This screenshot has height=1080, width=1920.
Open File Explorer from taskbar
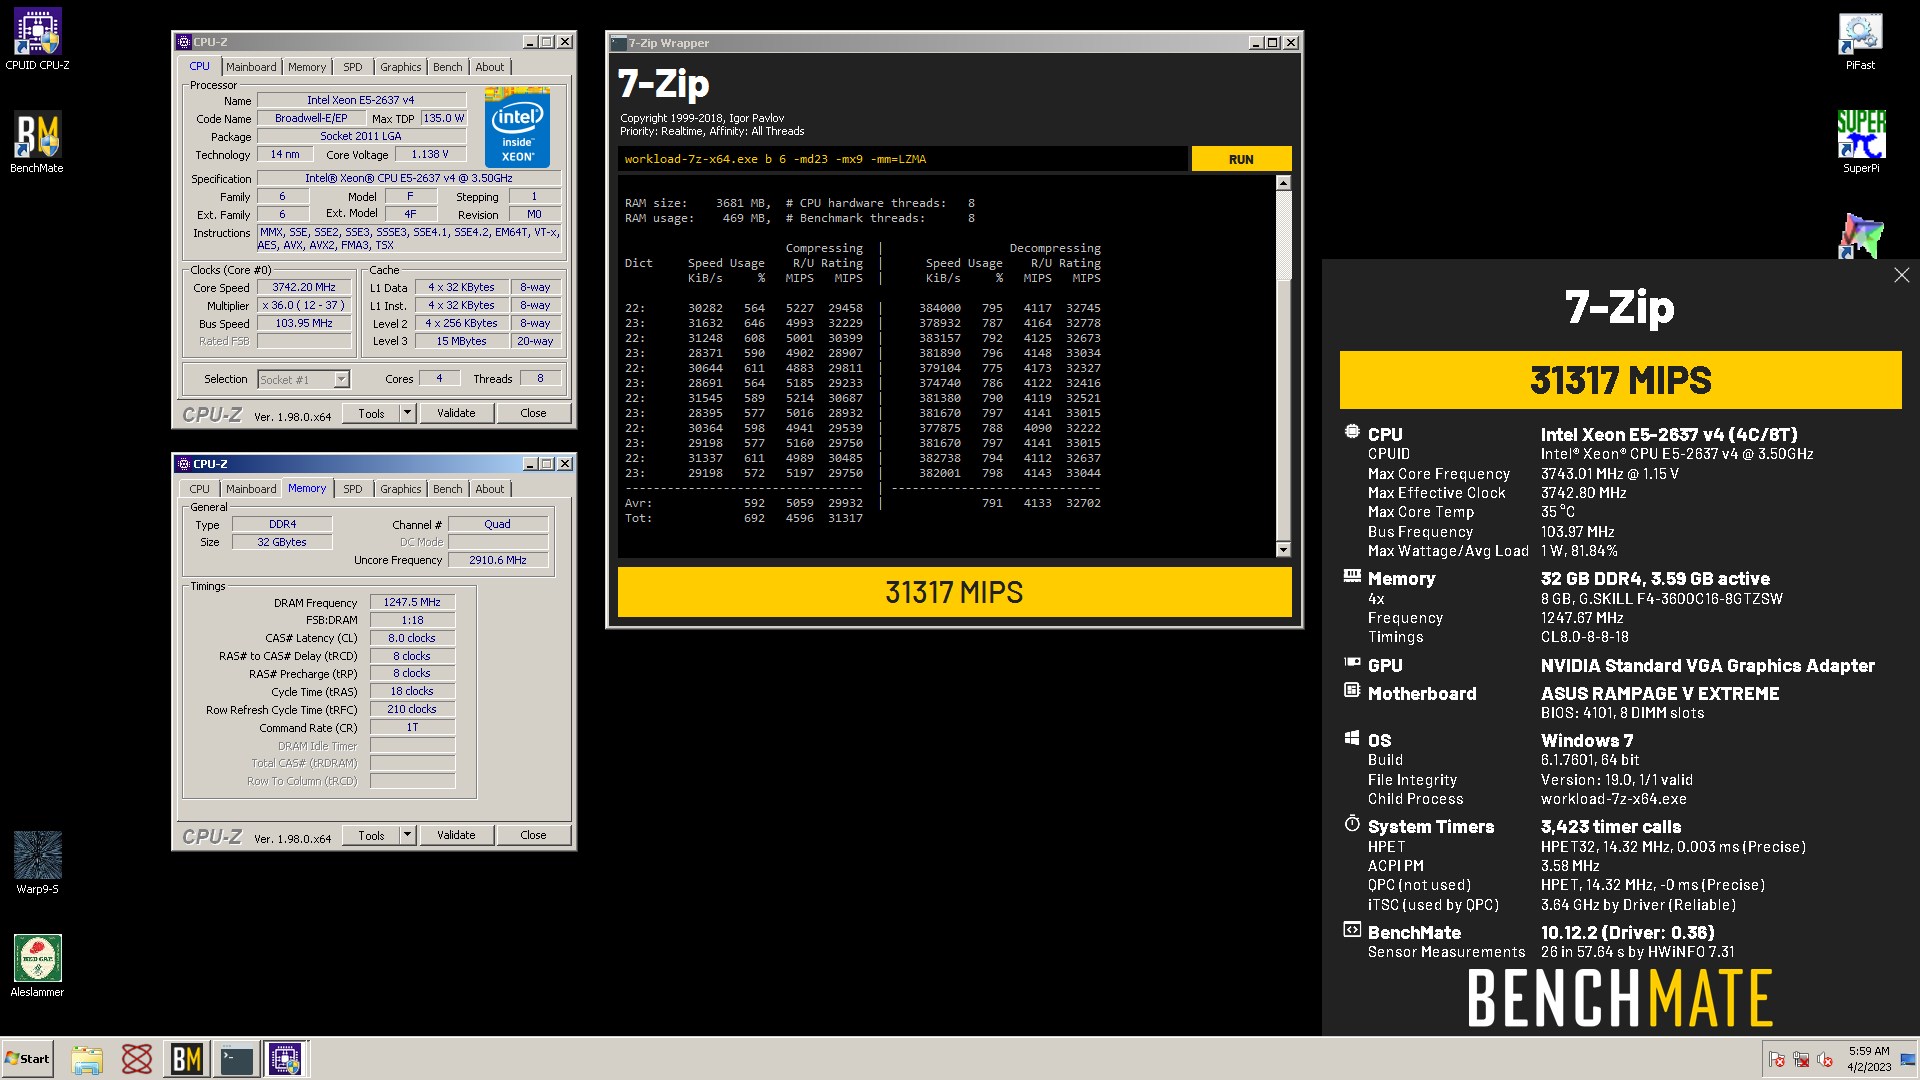point(87,1059)
